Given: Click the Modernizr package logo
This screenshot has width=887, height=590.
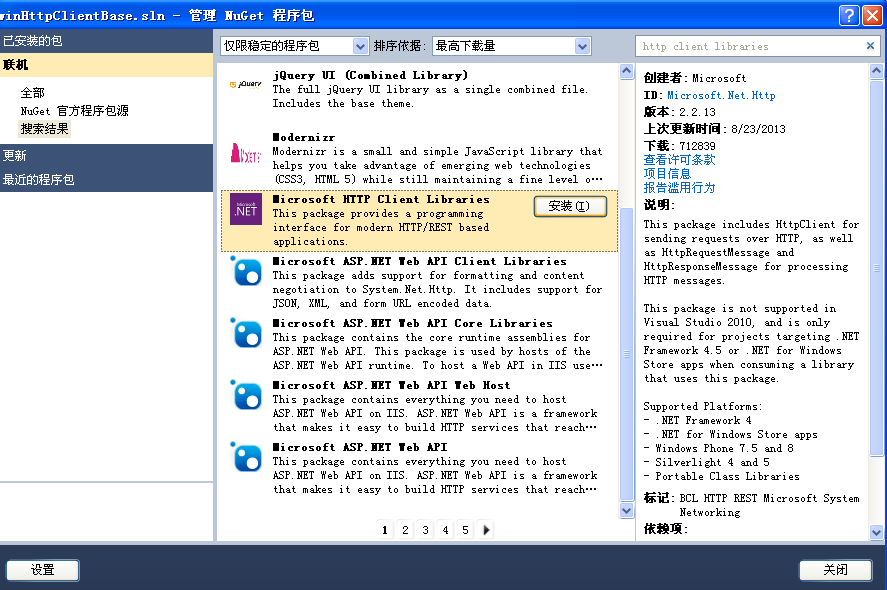Looking at the screenshot, I should 246,153.
